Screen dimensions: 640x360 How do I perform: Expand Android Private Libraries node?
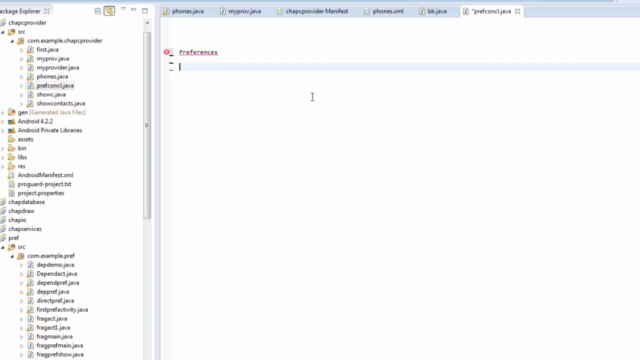pyautogui.click(x=3, y=131)
